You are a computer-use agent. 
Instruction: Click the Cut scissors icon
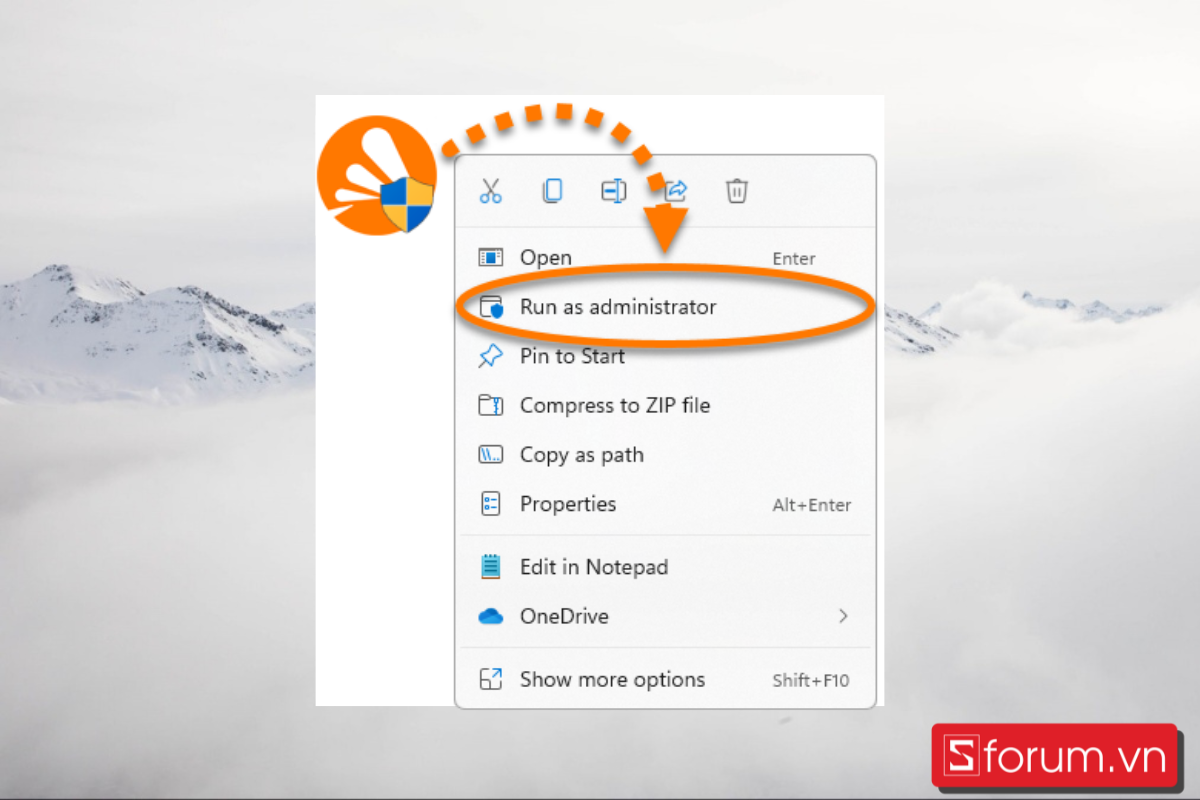point(490,190)
